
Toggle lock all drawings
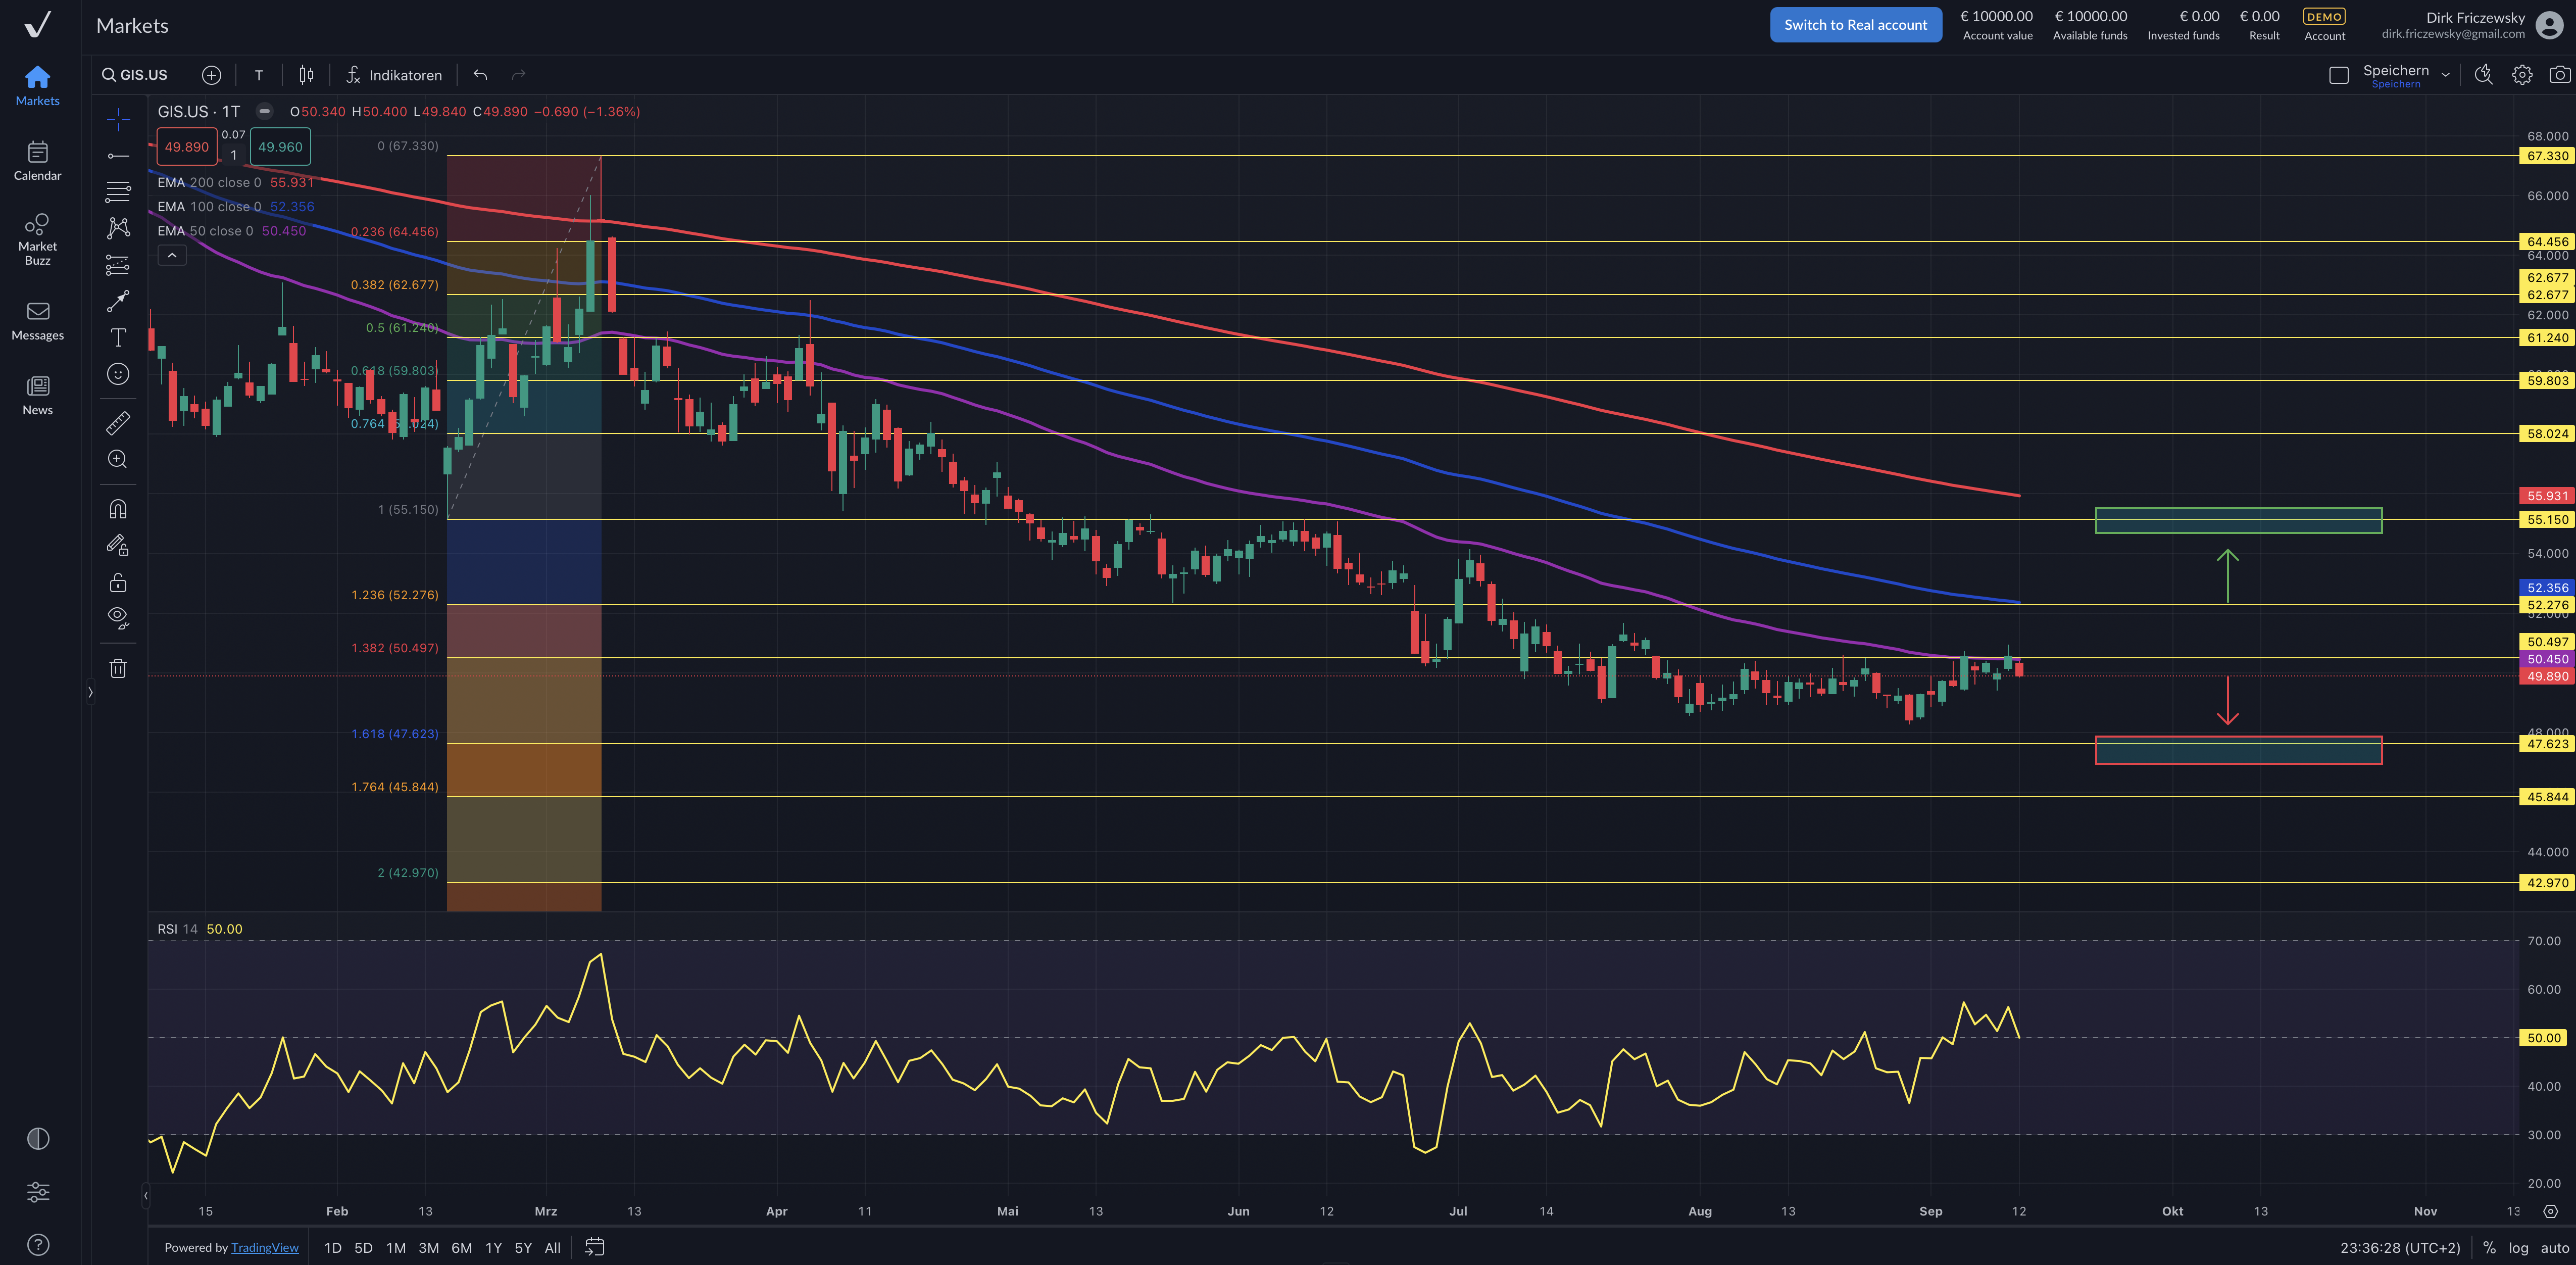click(118, 582)
